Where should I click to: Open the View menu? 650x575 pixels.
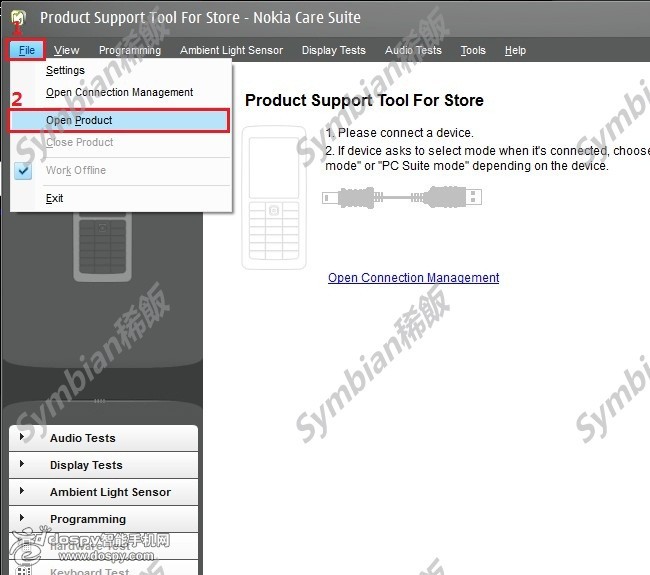(67, 50)
